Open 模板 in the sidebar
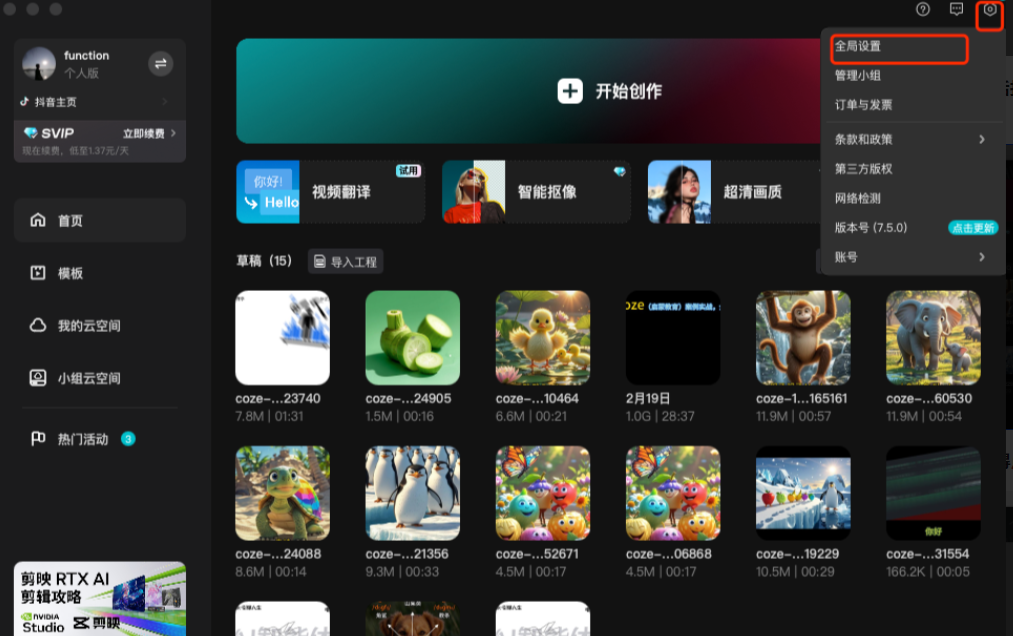 [70, 273]
